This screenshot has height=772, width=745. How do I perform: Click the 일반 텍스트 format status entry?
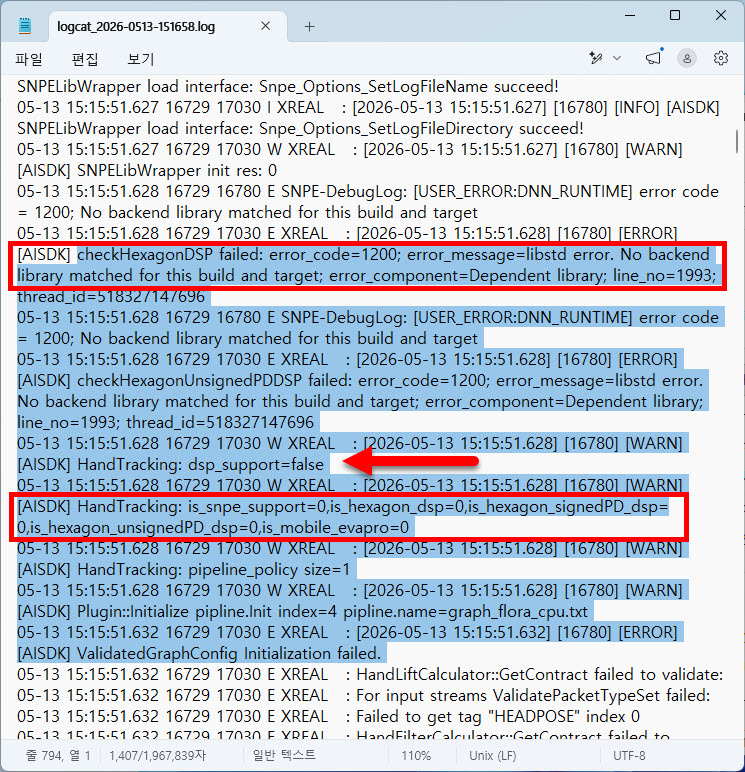pyautogui.click(x=284, y=755)
